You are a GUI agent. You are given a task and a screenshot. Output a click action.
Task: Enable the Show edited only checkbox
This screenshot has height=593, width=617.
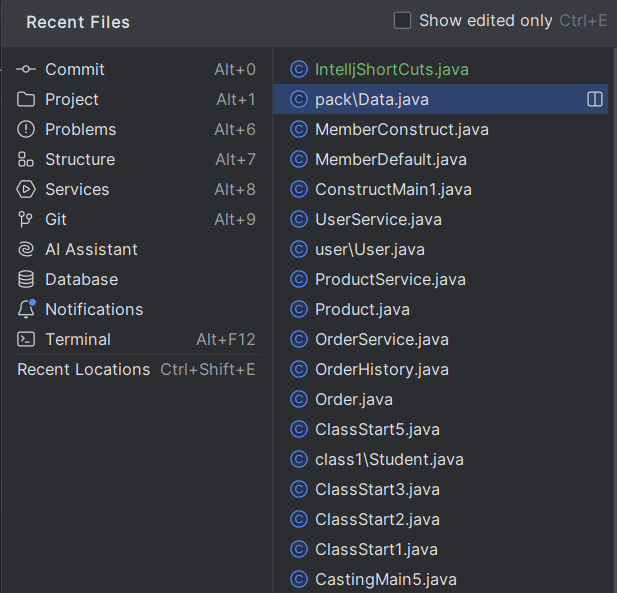click(x=402, y=20)
